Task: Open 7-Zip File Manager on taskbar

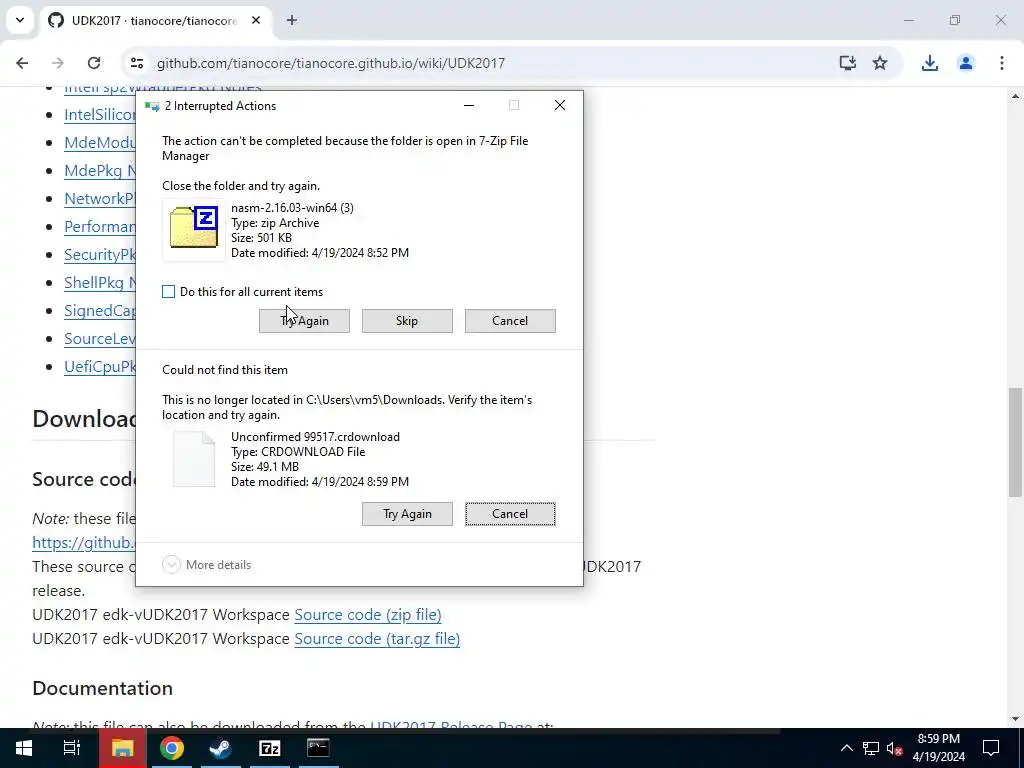Action: [269, 748]
